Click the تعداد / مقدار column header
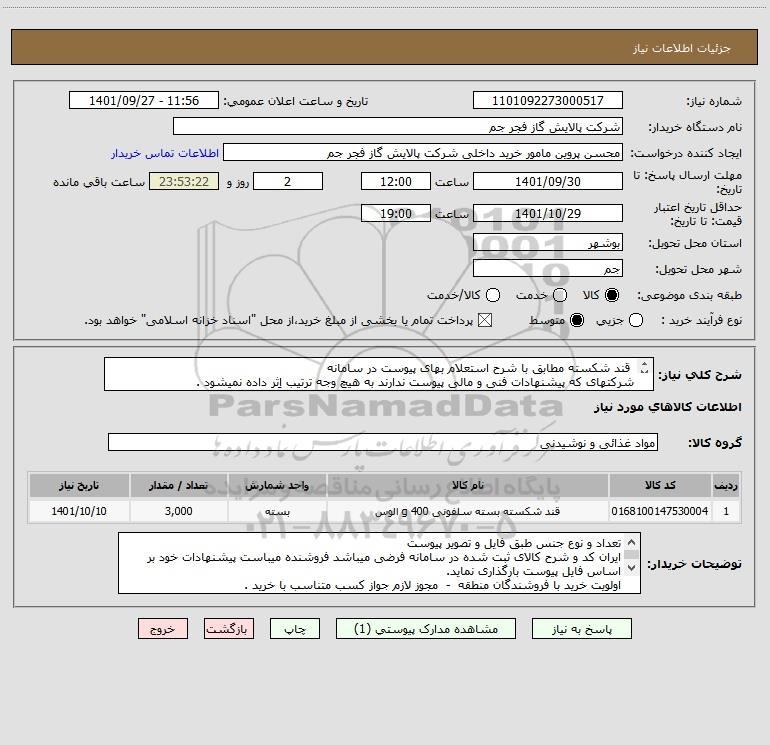 pyautogui.click(x=179, y=485)
